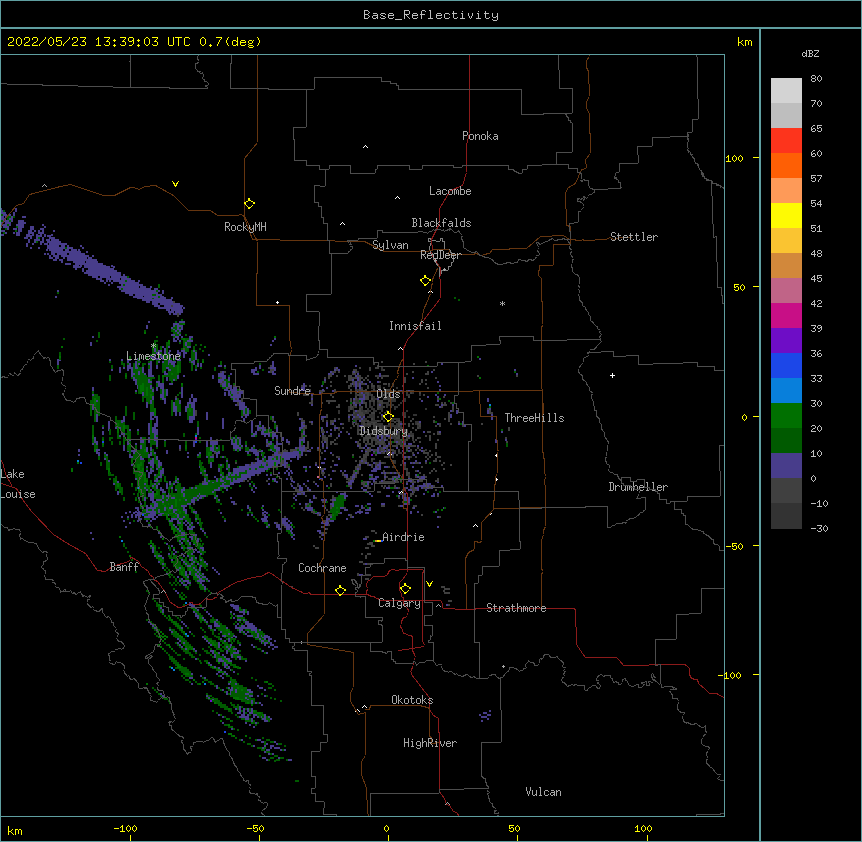Viewport: 862px width, 842px height.
Task: Select the Innisfail label
Action: click(x=415, y=326)
